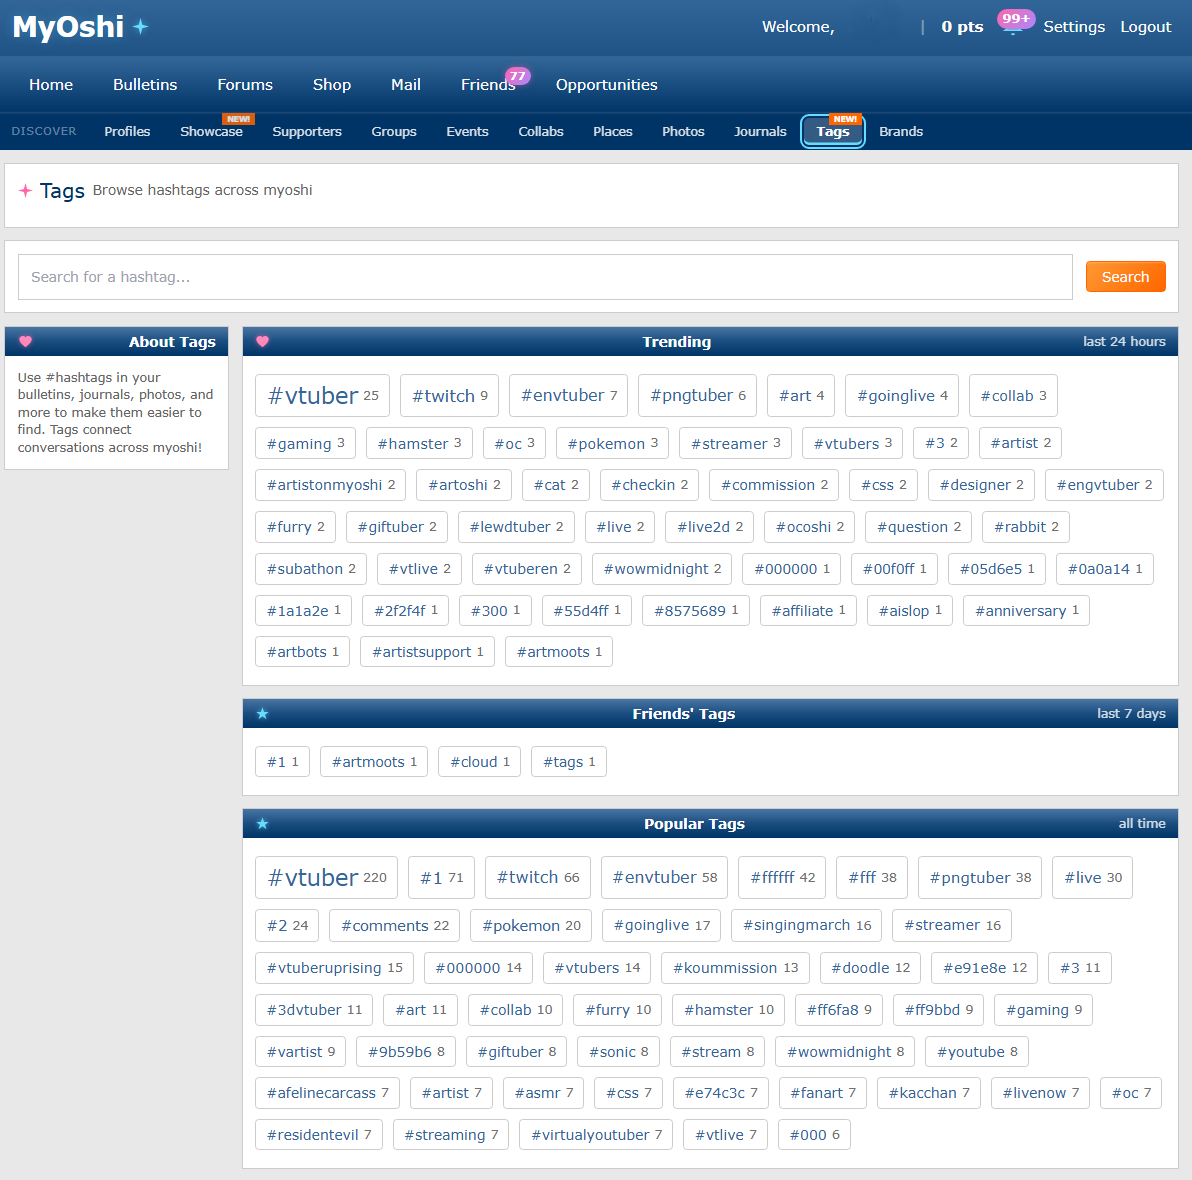
Task: Open friends' tag #tags
Action: click(x=569, y=762)
